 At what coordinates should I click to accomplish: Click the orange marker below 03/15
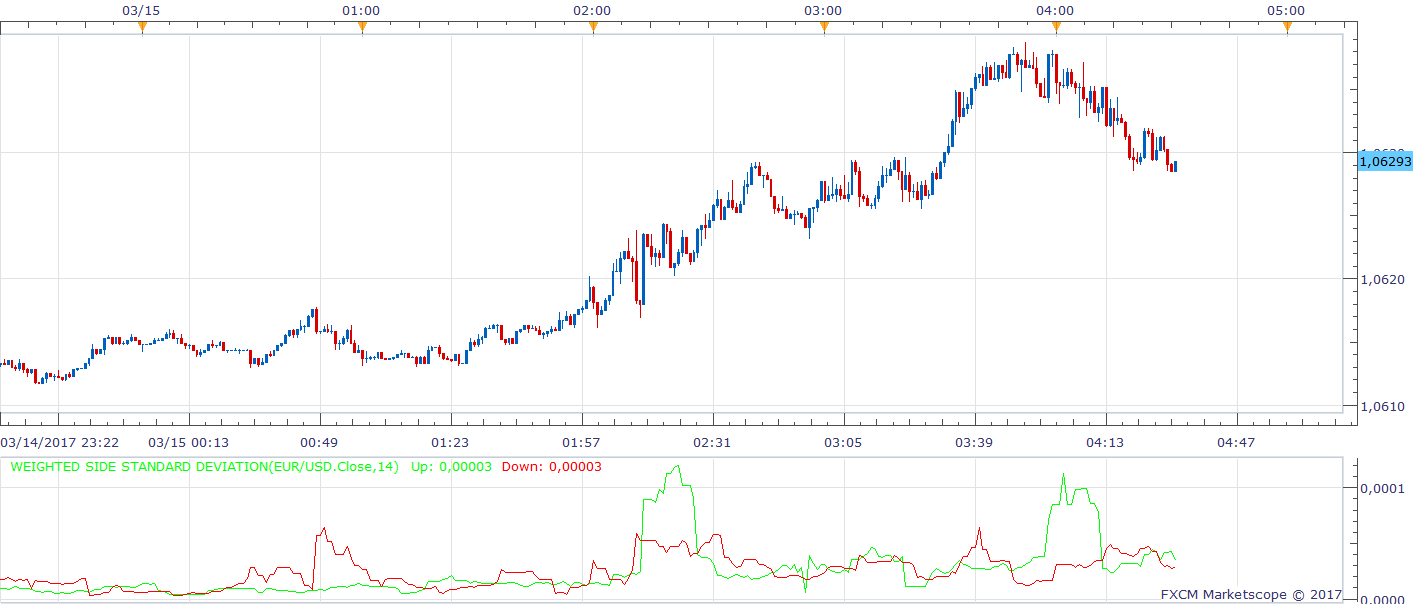[x=142, y=28]
